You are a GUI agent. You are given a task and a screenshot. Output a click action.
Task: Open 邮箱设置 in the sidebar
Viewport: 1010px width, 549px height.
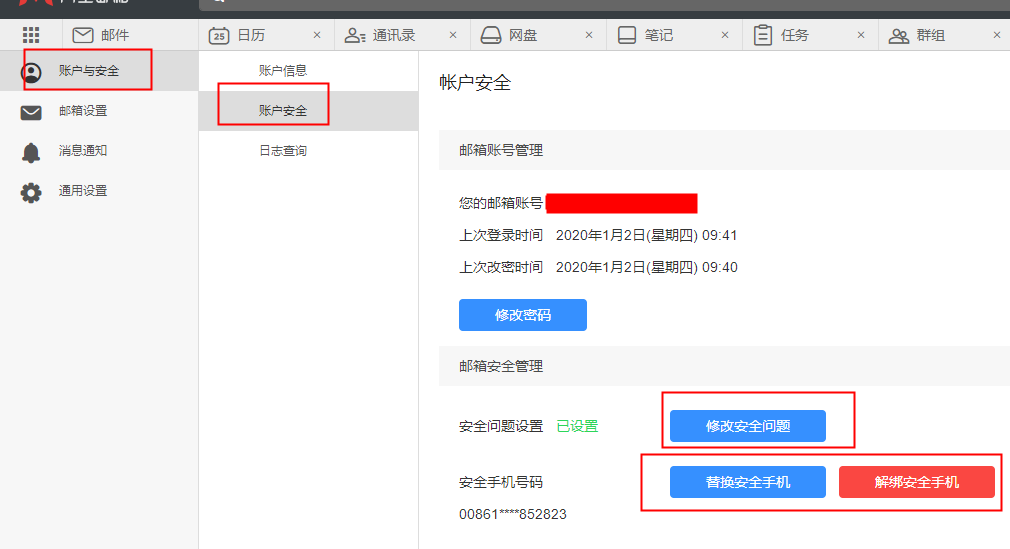tap(83, 111)
